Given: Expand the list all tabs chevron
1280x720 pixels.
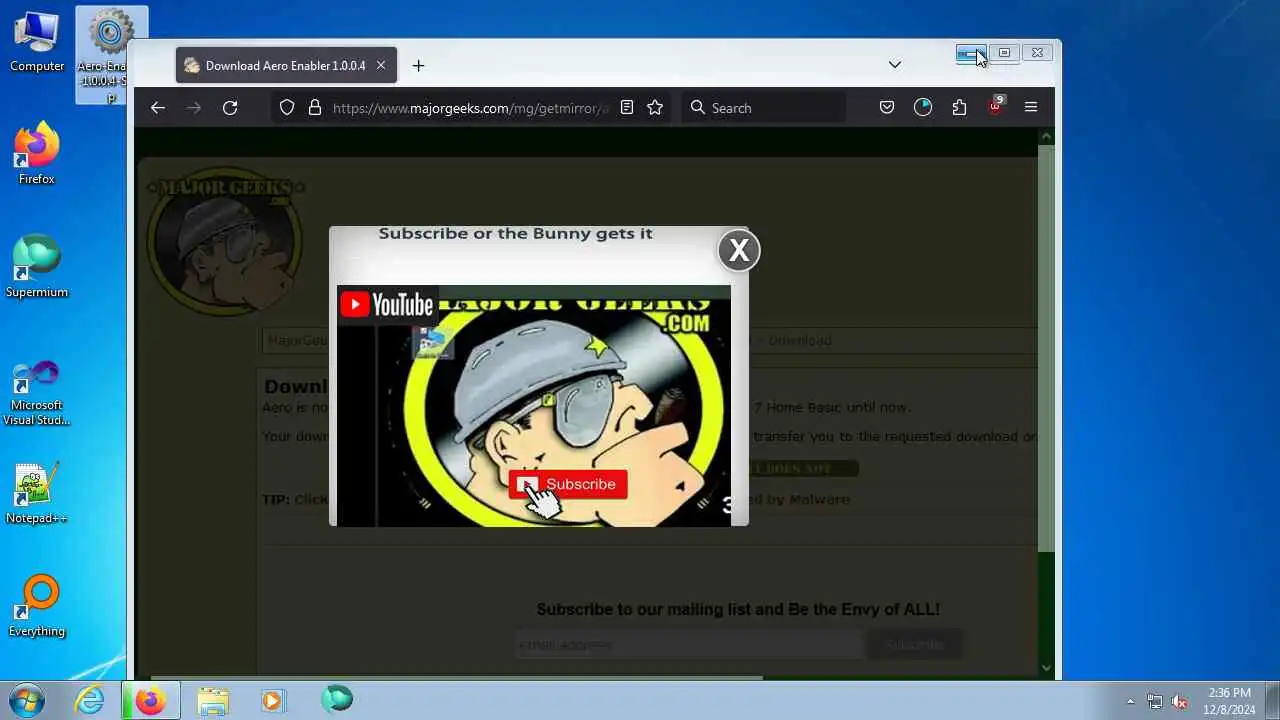Looking at the screenshot, I should coord(895,65).
